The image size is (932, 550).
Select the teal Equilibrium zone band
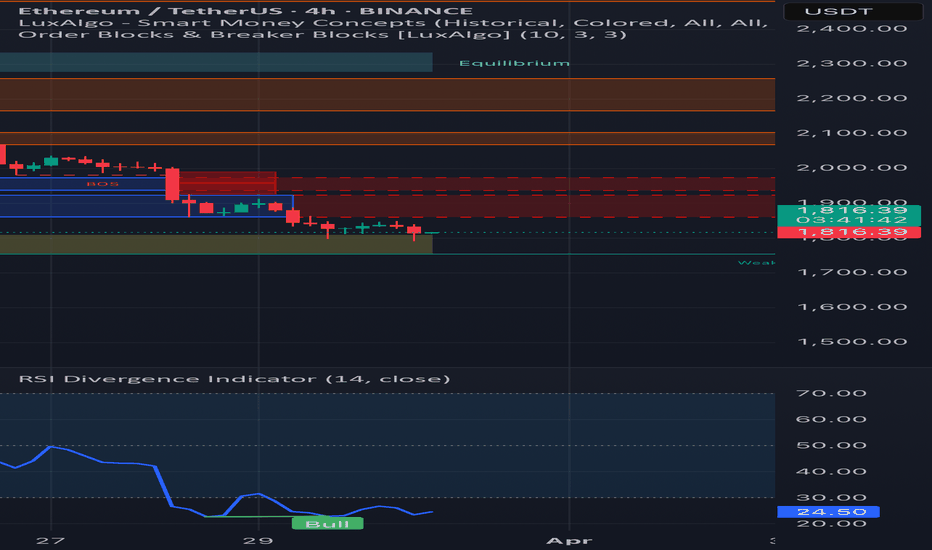[x=216, y=62]
